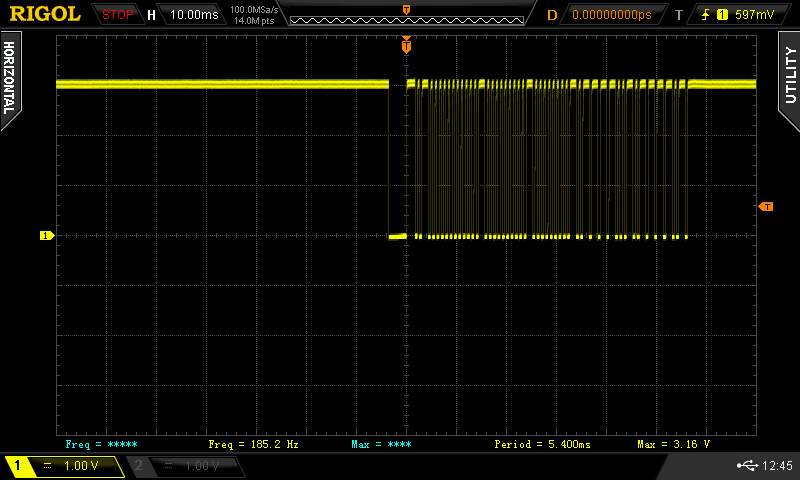Open the HORIZONTAL side tab

click(10, 77)
